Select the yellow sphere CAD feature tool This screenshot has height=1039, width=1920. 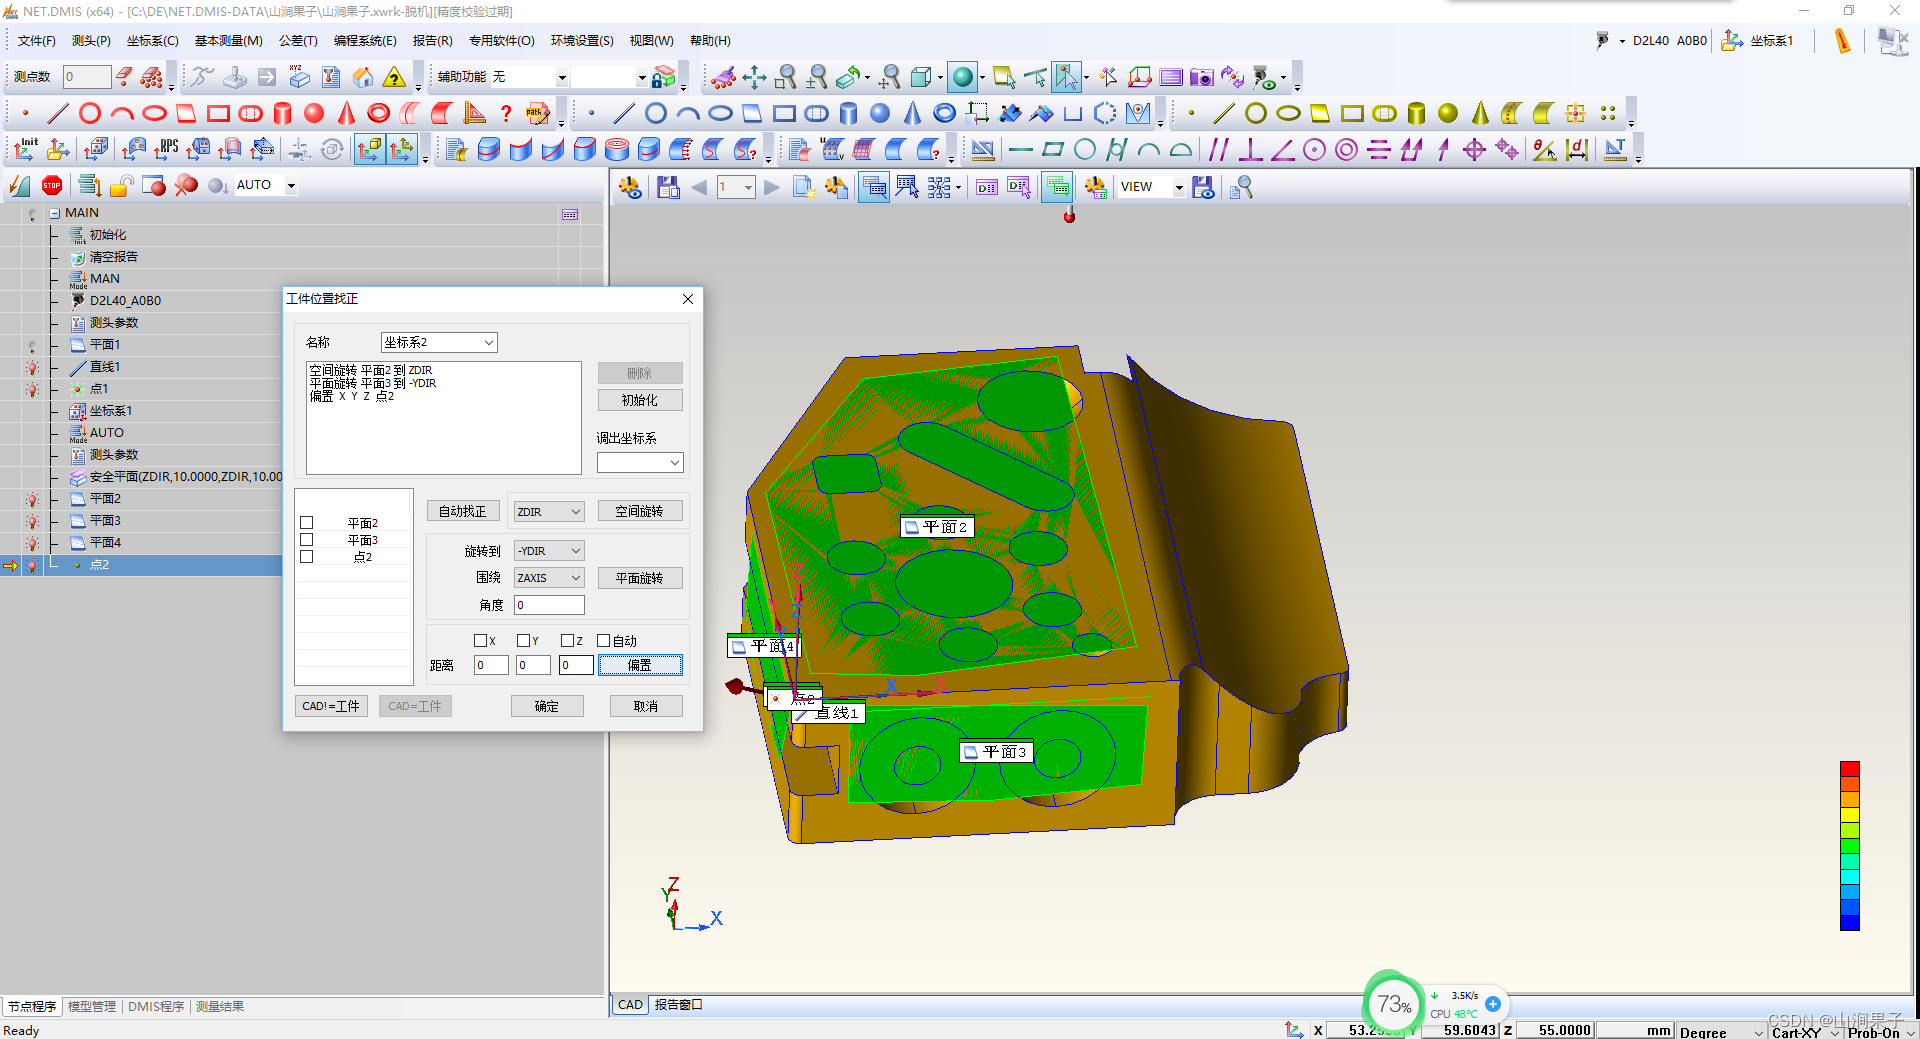point(1448,113)
